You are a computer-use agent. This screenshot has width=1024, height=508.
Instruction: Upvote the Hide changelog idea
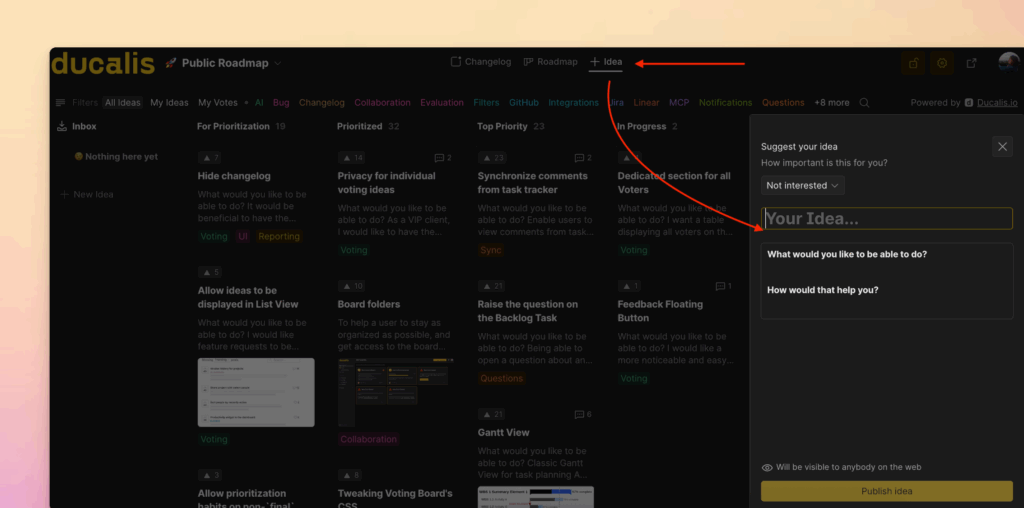click(210, 158)
